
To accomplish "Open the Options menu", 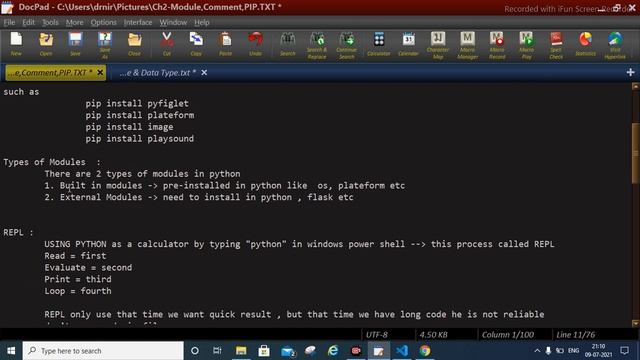I will pyautogui.click(x=103, y=22).
